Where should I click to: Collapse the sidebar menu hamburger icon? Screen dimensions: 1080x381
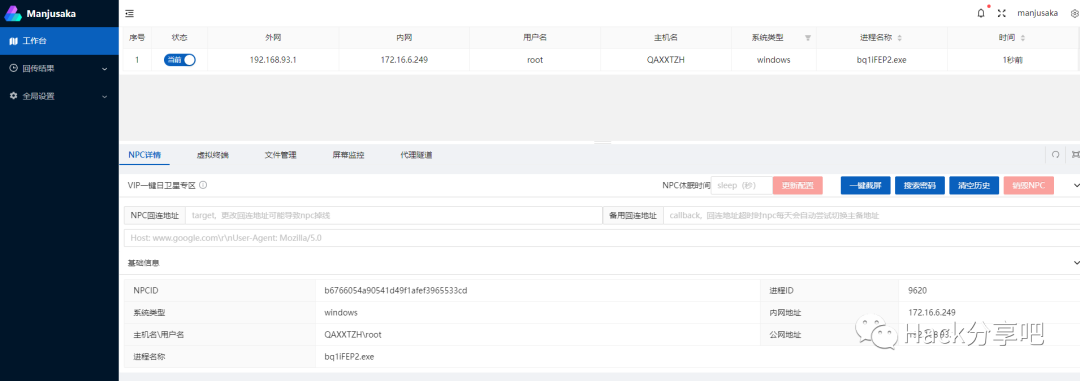point(129,13)
